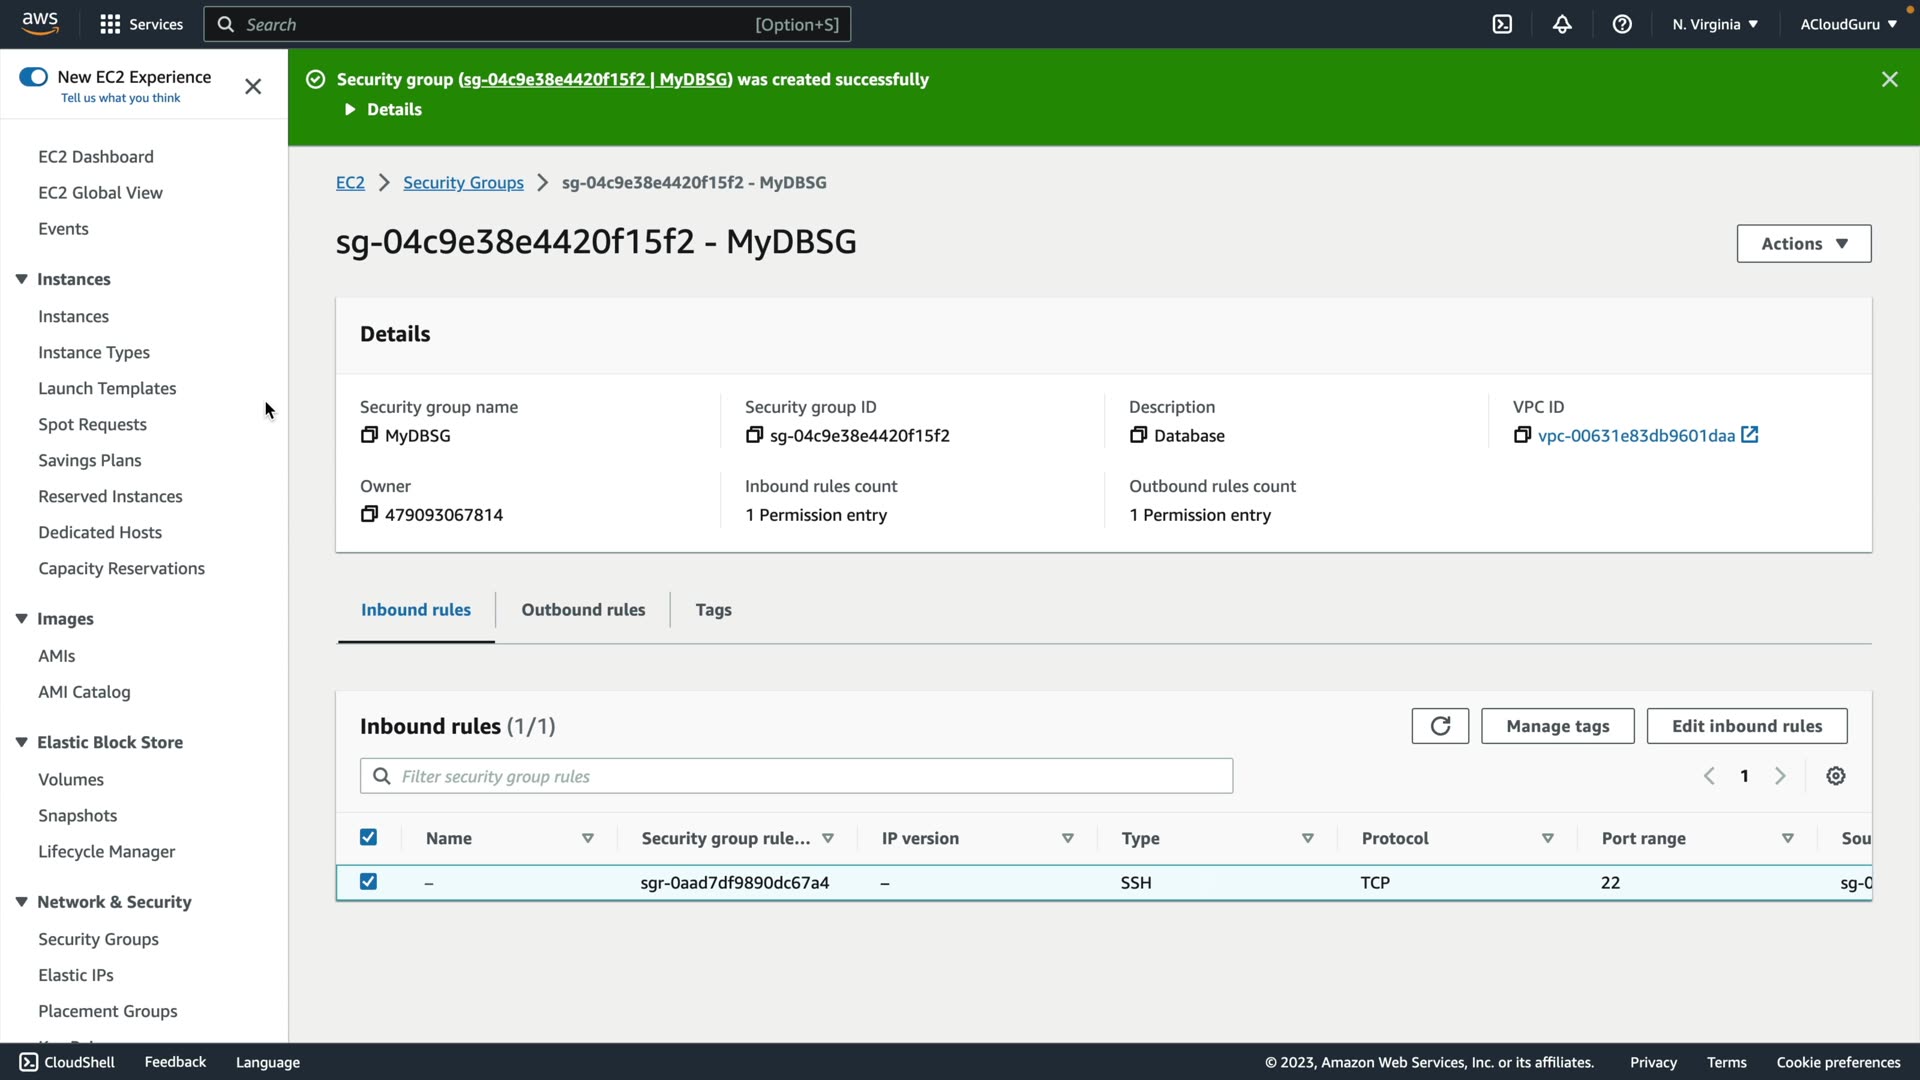
Task: Switch to the Outbound rules tab
Action: click(583, 610)
